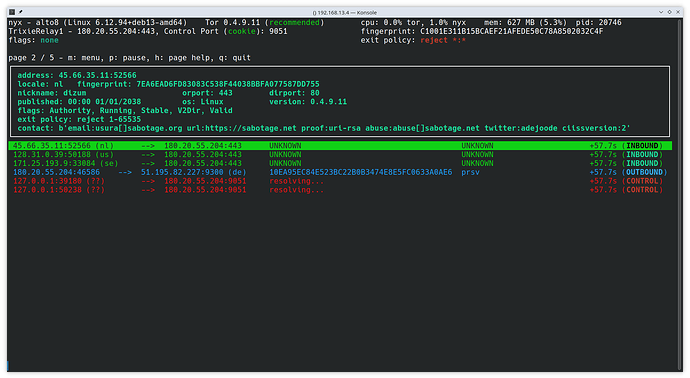Select the highlighted 45.66.35.11:52566 inbound connection
The image size is (690, 378).
pyautogui.click(x=340, y=146)
